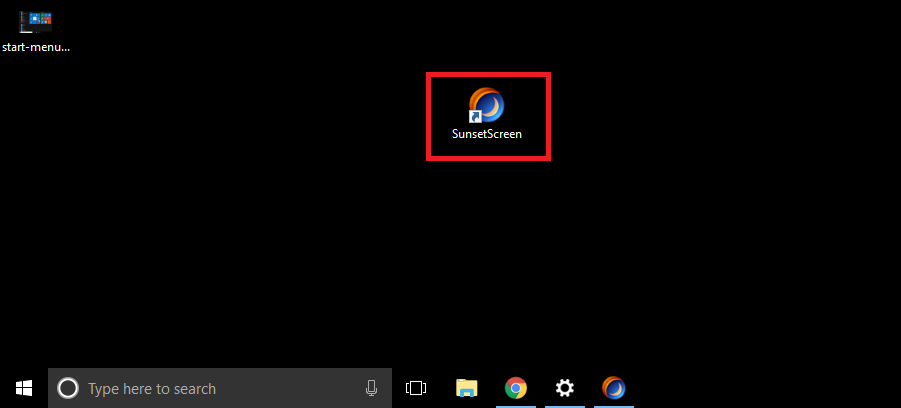Click the shortcut arrow overlay on SunsetScreen
The width and height of the screenshot is (901, 408).
tap(475, 116)
